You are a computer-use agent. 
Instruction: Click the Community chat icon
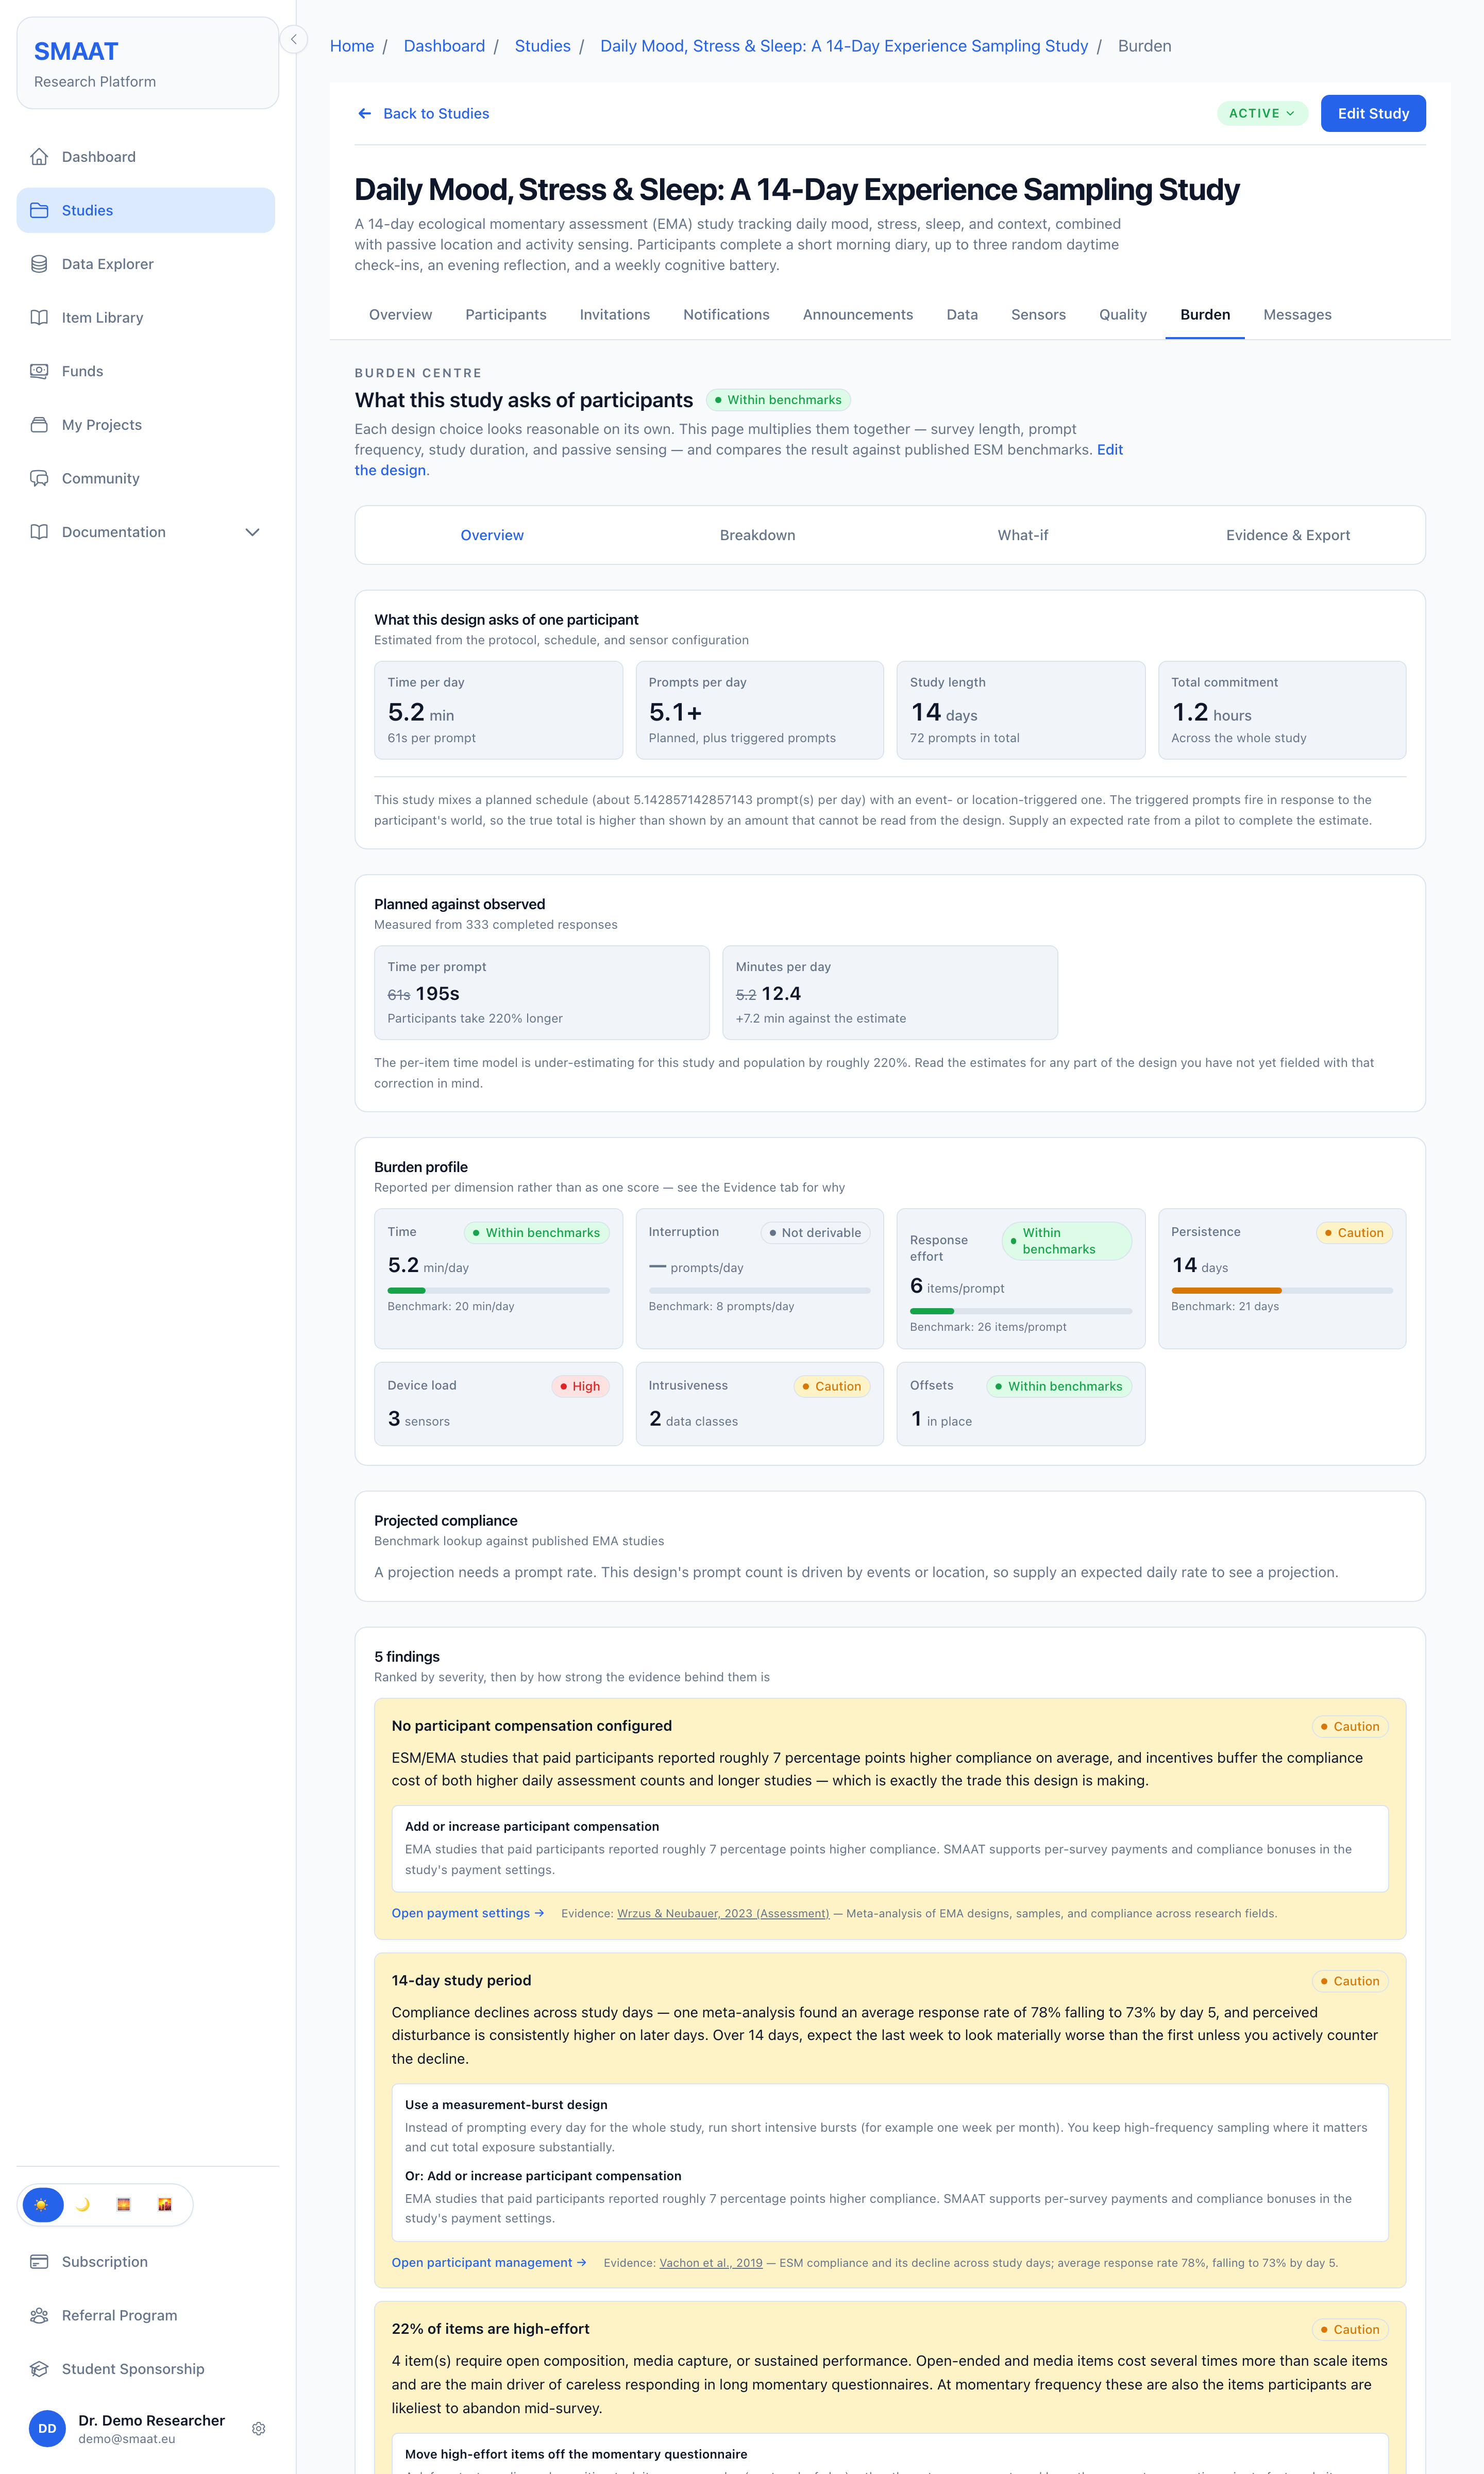tap(39, 478)
